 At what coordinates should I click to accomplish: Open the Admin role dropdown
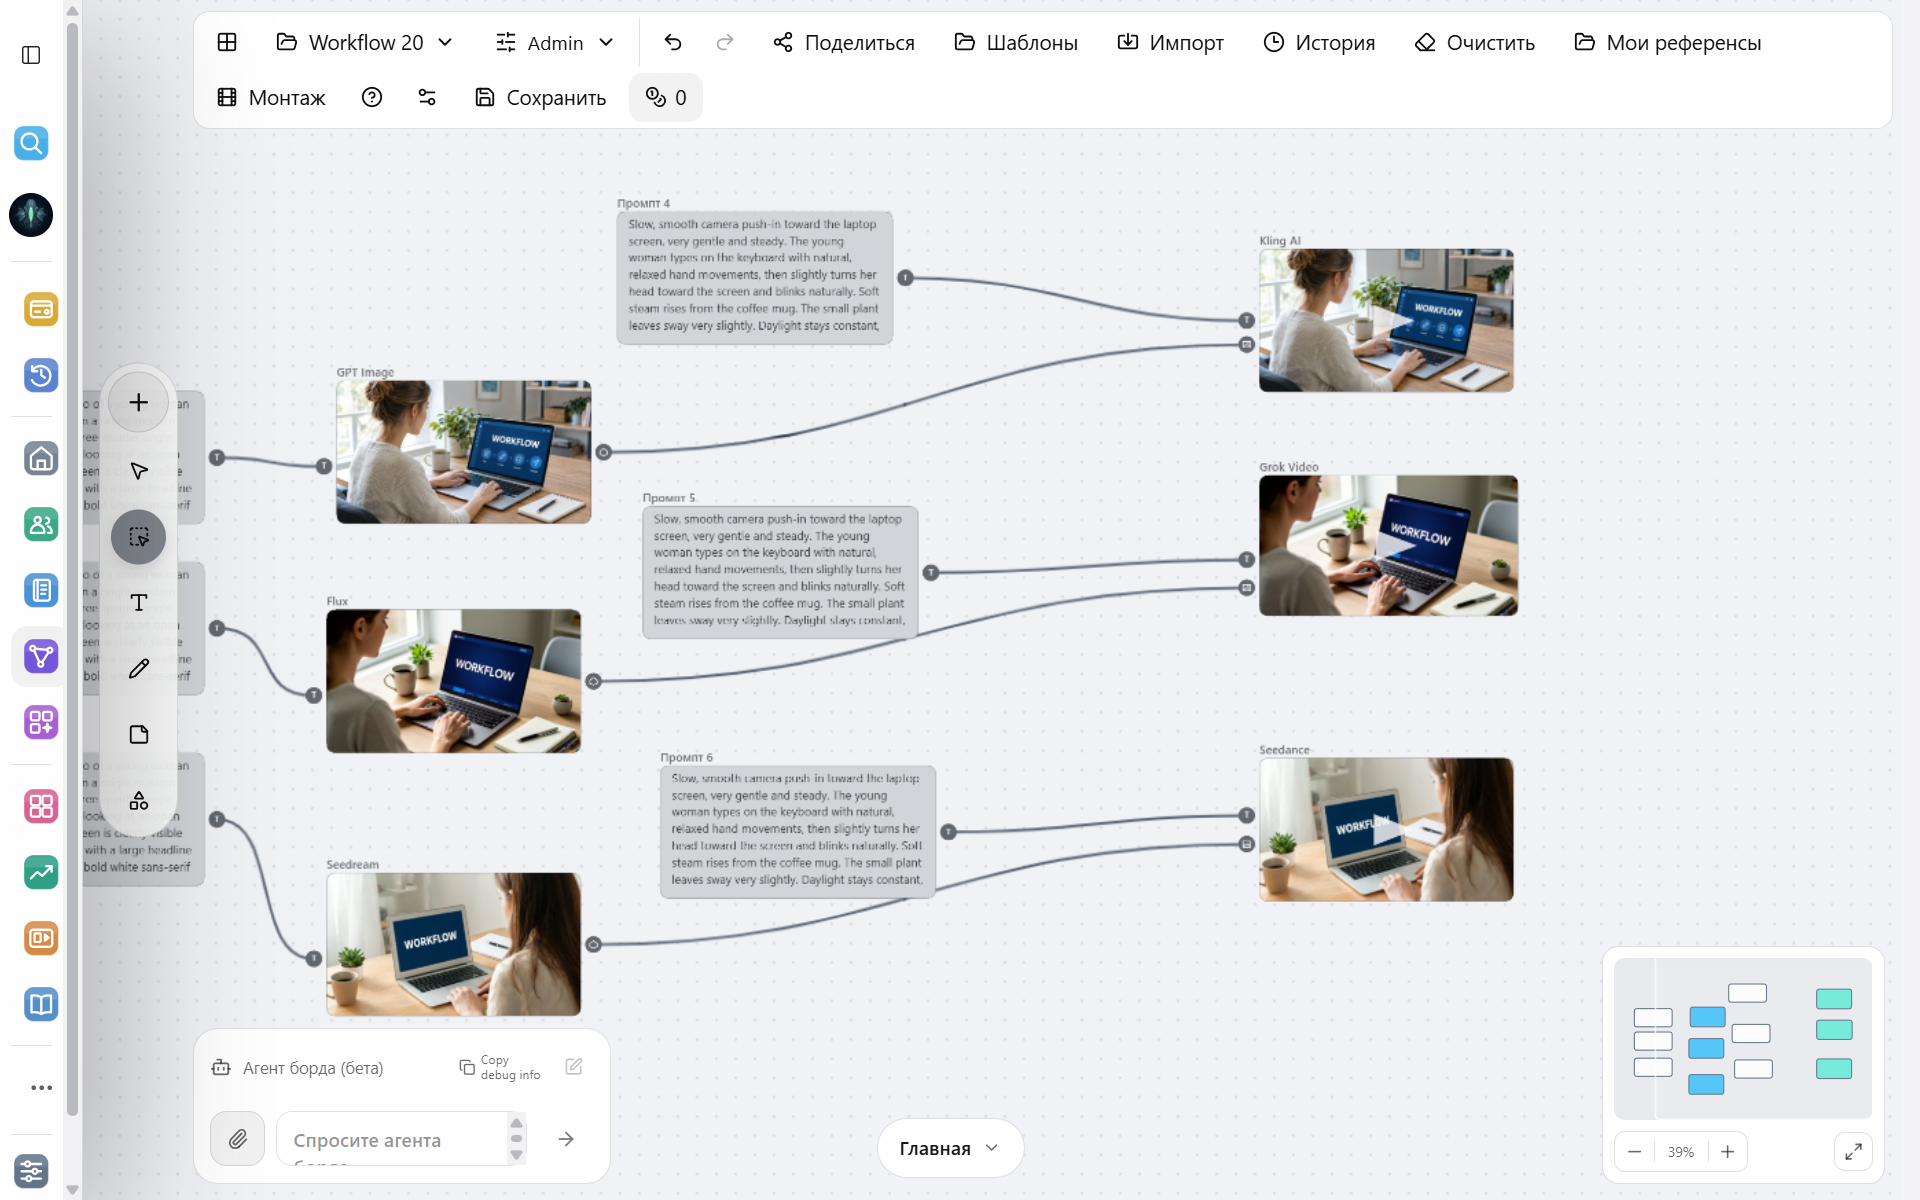pyautogui.click(x=555, y=42)
